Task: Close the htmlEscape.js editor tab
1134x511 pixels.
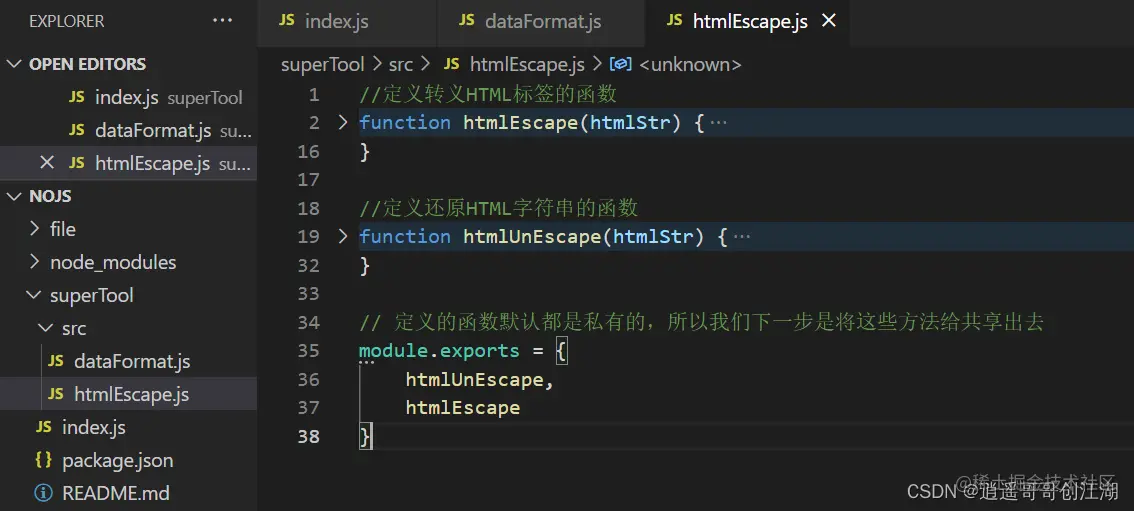Action: point(830,21)
